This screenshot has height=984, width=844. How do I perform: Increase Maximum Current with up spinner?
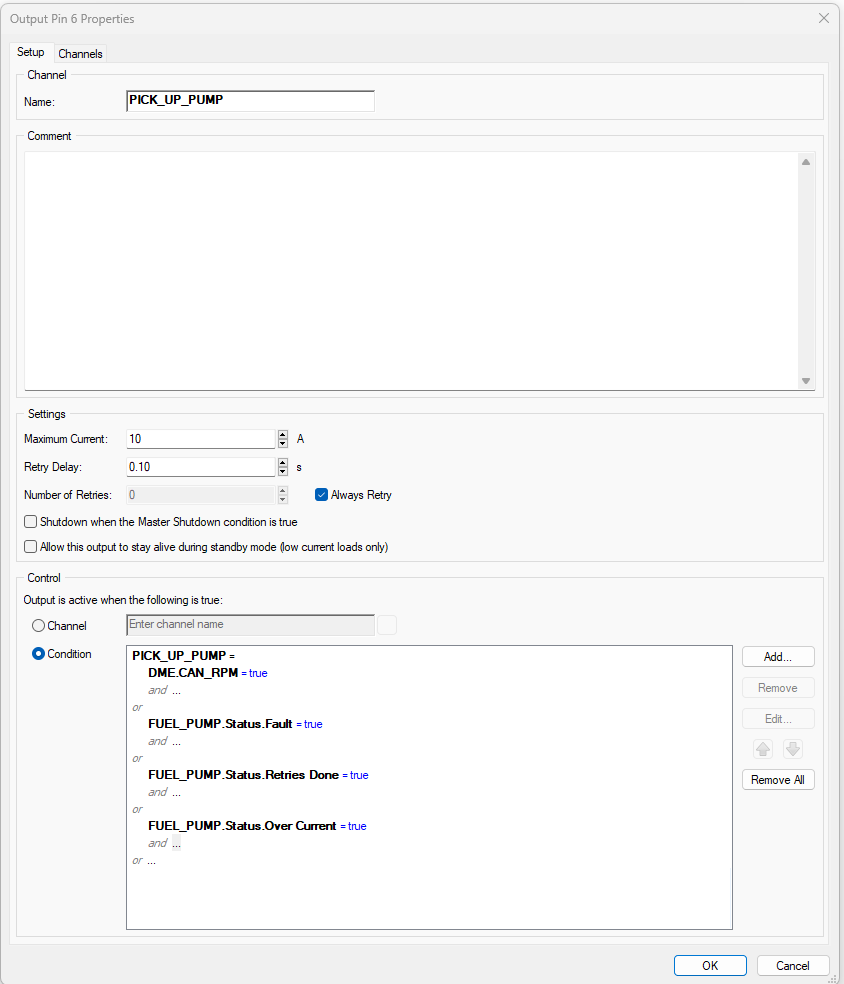[283, 435]
